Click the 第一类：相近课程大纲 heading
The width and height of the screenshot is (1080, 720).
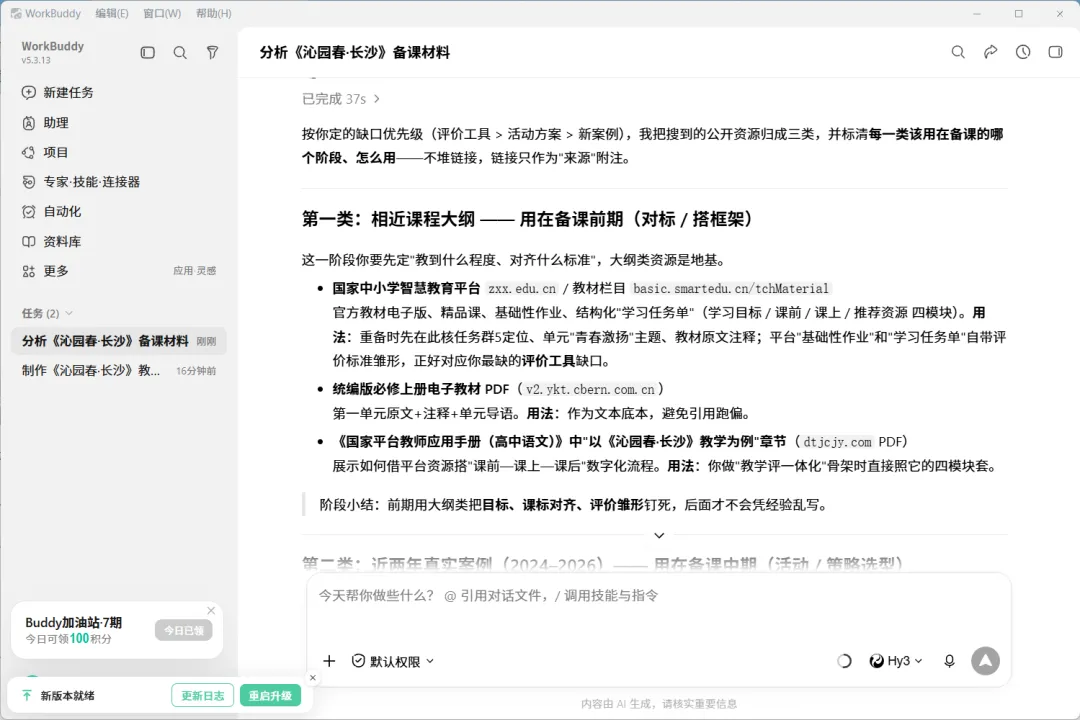(528, 219)
